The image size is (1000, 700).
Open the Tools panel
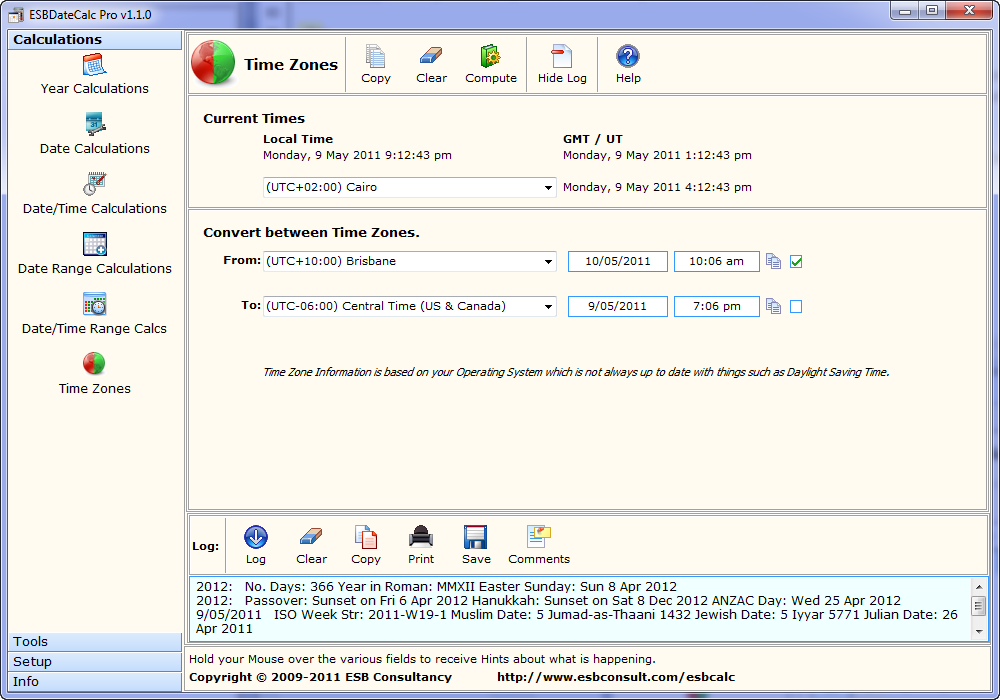tap(94, 641)
